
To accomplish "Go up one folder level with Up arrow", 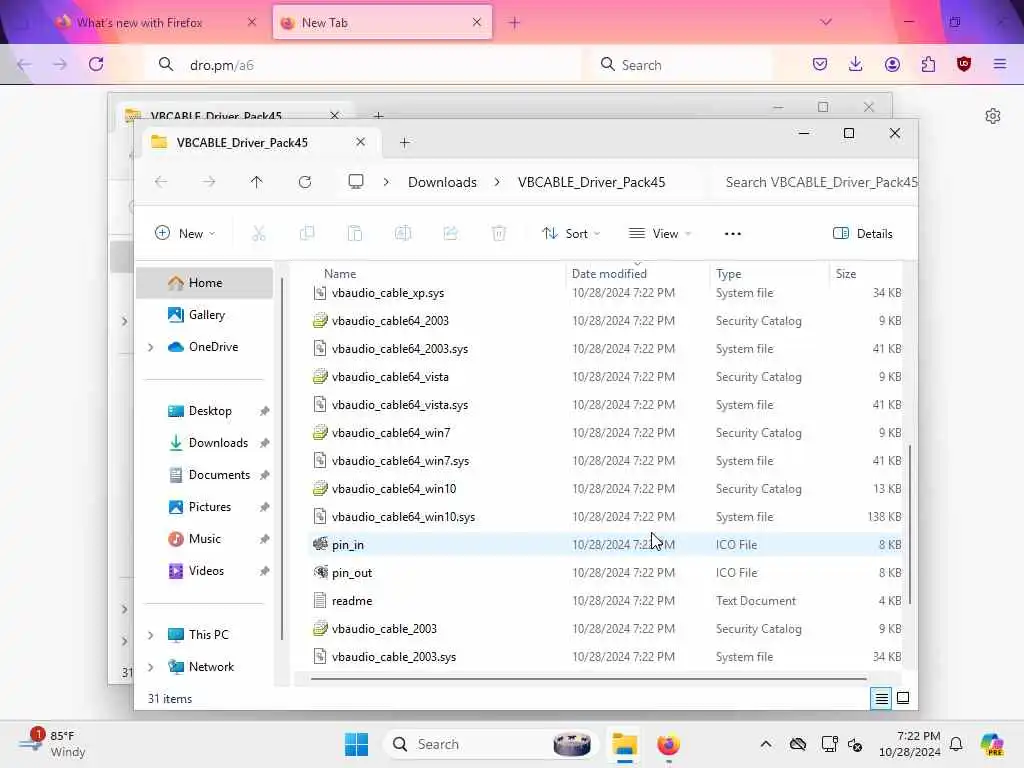I will [257, 182].
